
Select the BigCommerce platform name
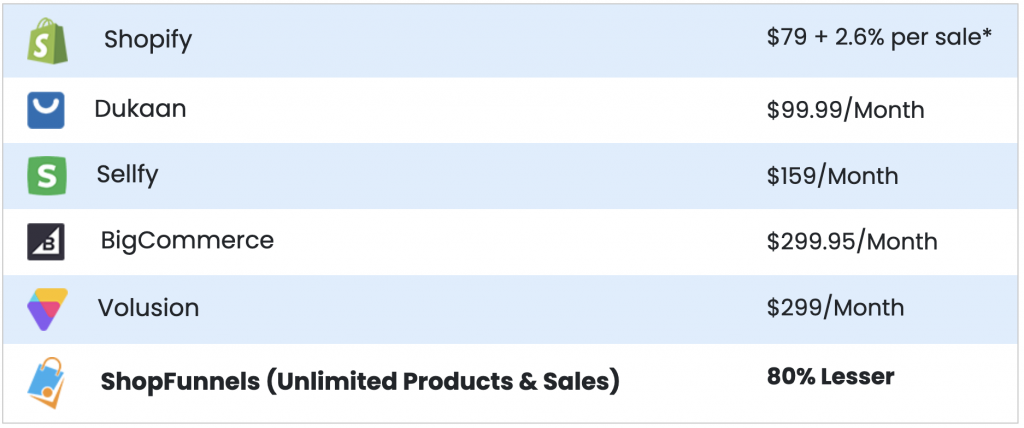(x=187, y=240)
